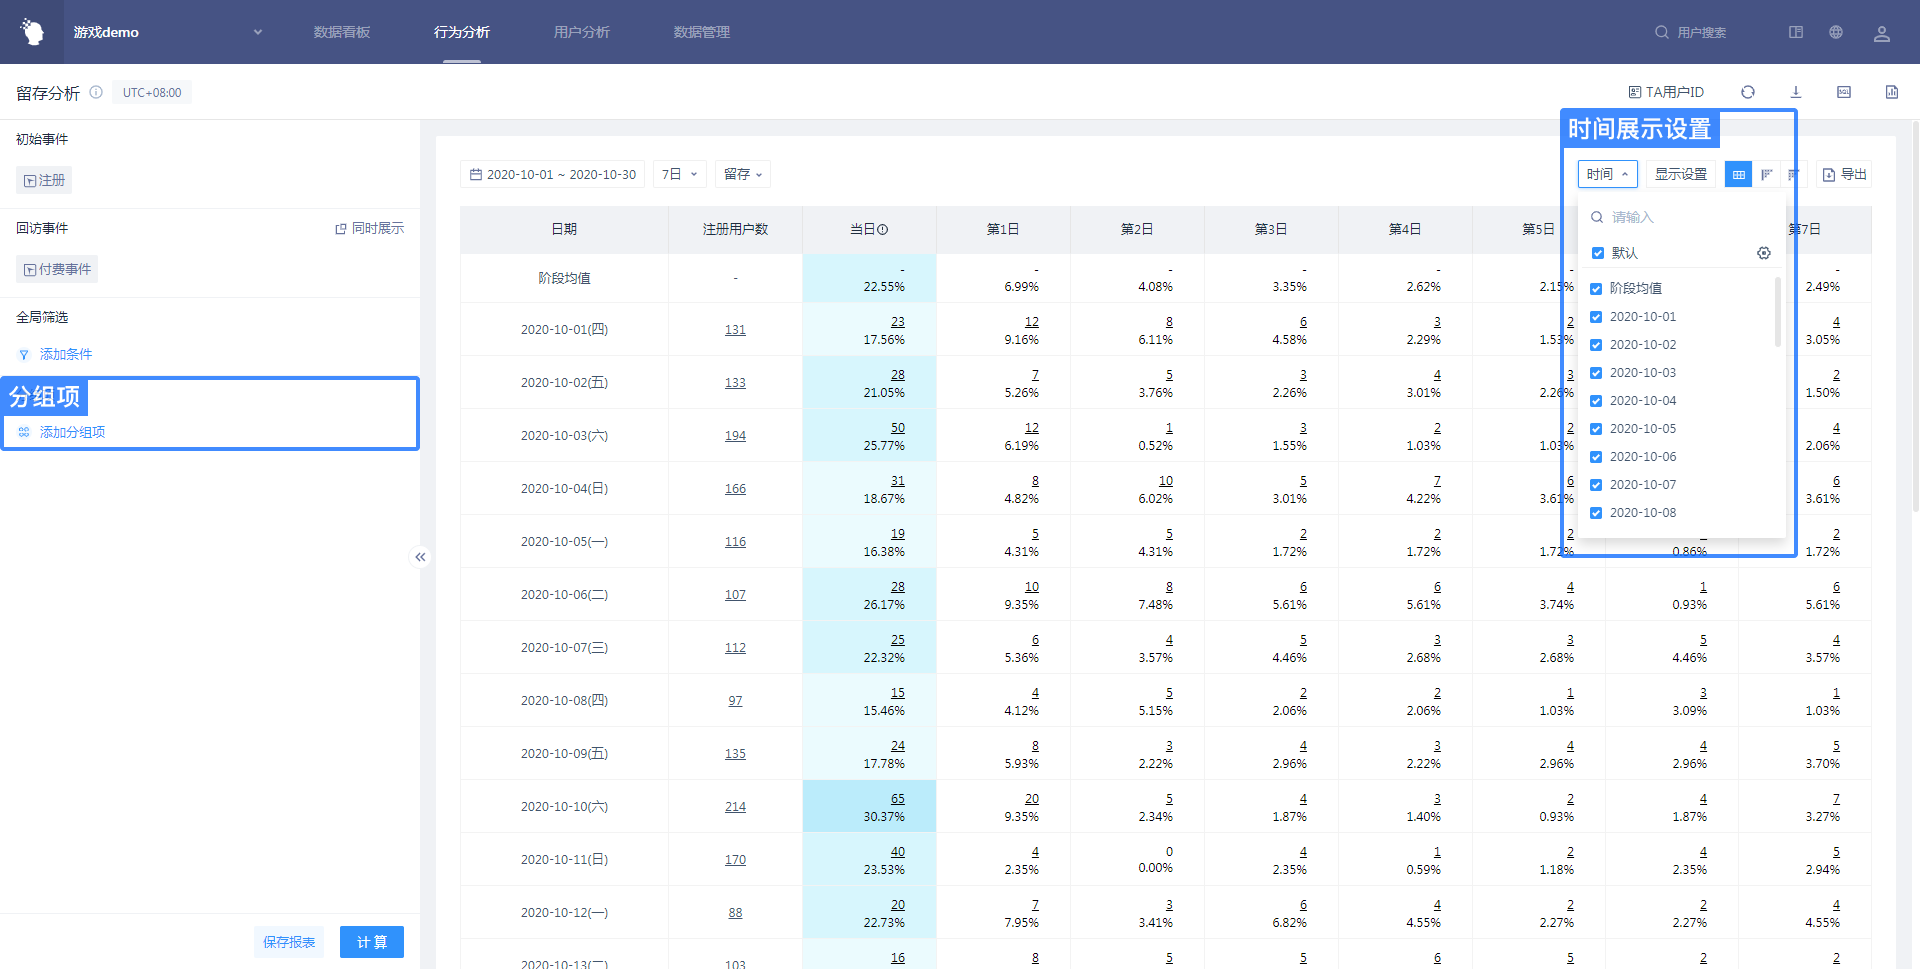Collapse the left panel with double-chevron
Image resolution: width=1920 pixels, height=969 pixels.
421,557
